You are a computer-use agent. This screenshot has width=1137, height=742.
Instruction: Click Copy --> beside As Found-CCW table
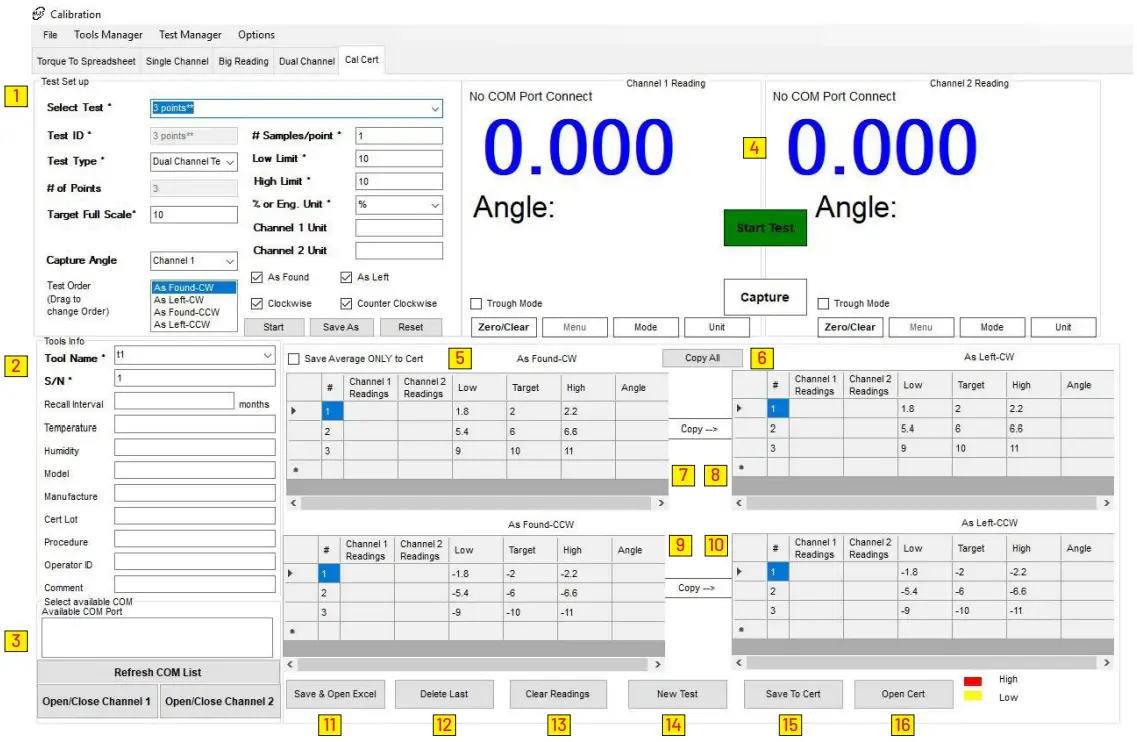[696, 588]
